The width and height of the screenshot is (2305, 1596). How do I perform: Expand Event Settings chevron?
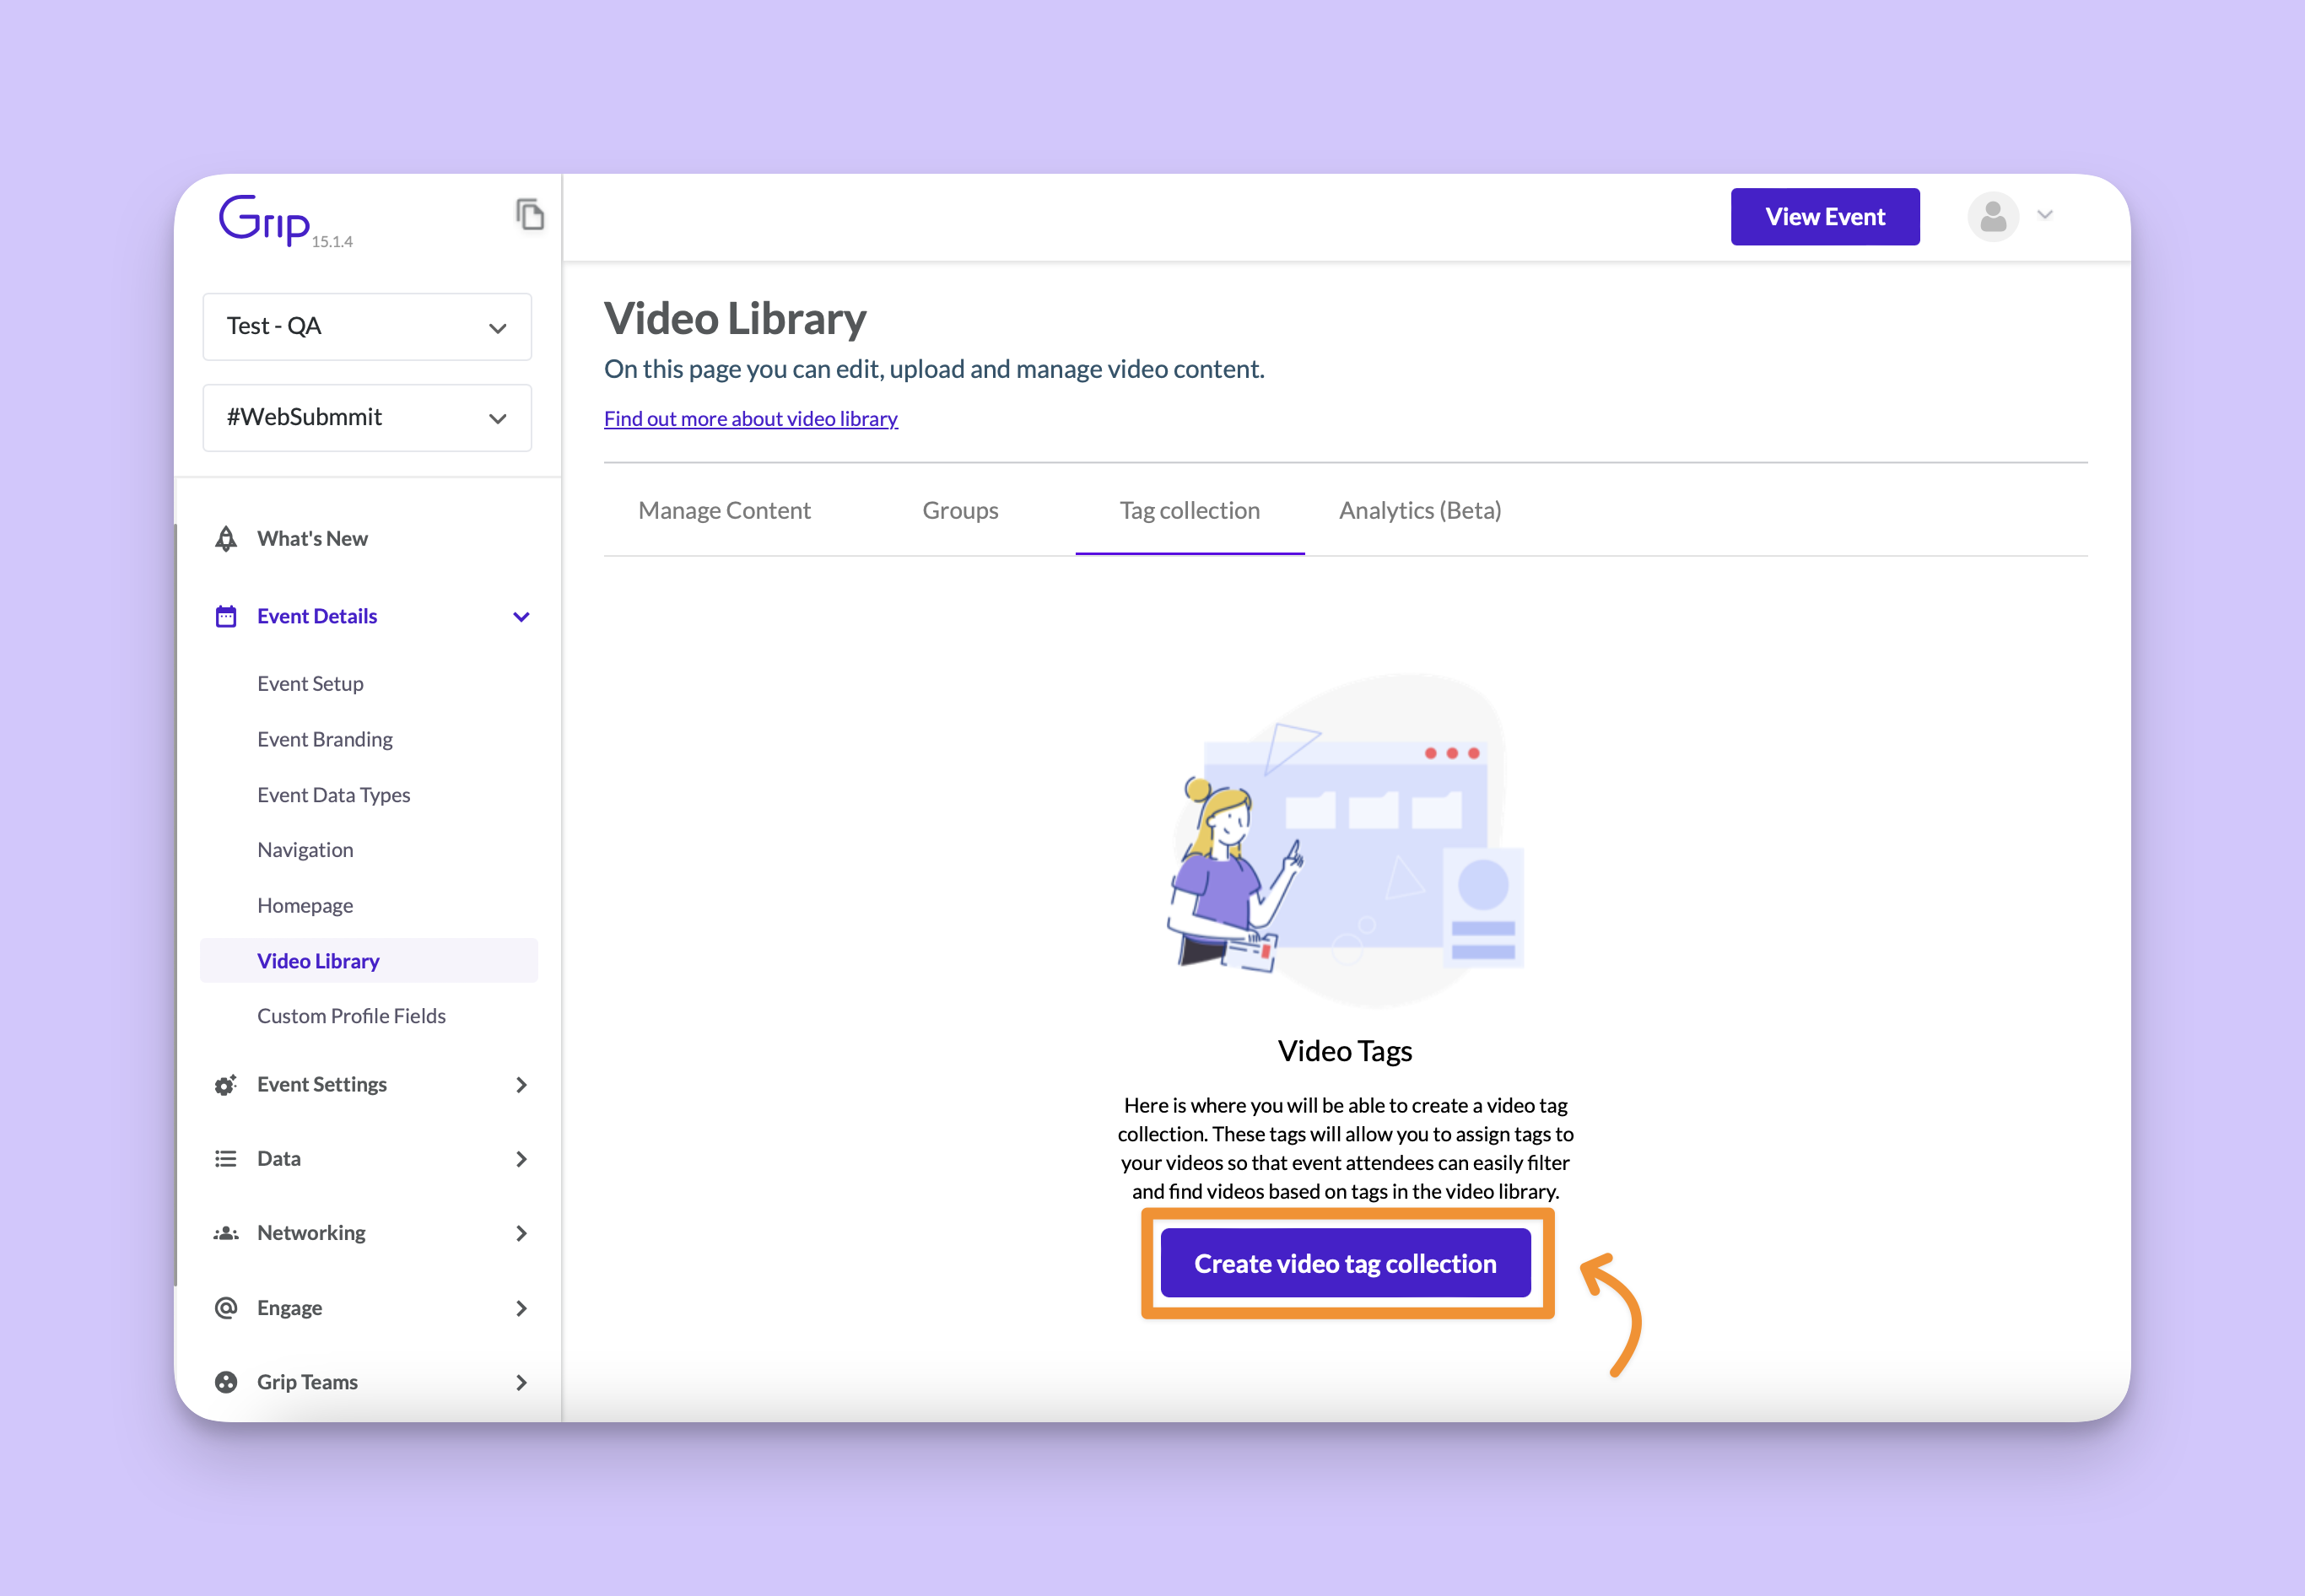(x=521, y=1085)
